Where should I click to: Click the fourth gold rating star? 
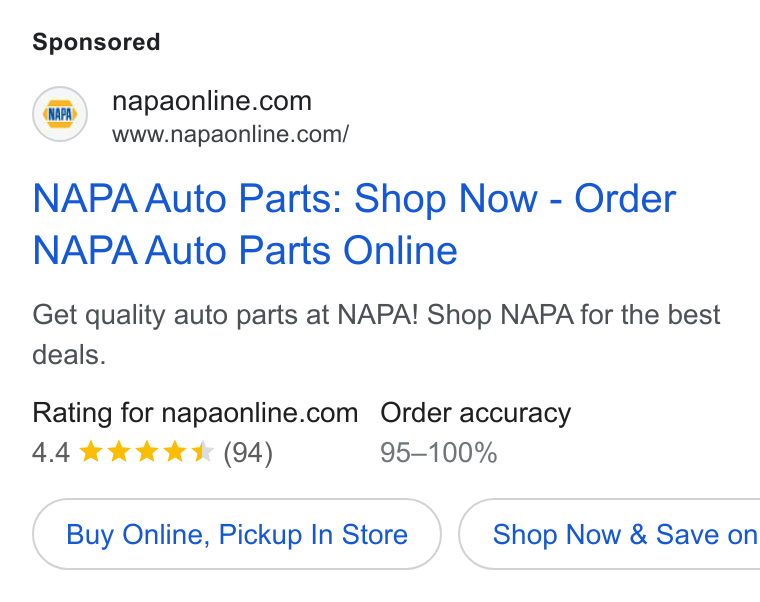pyautogui.click(x=174, y=451)
